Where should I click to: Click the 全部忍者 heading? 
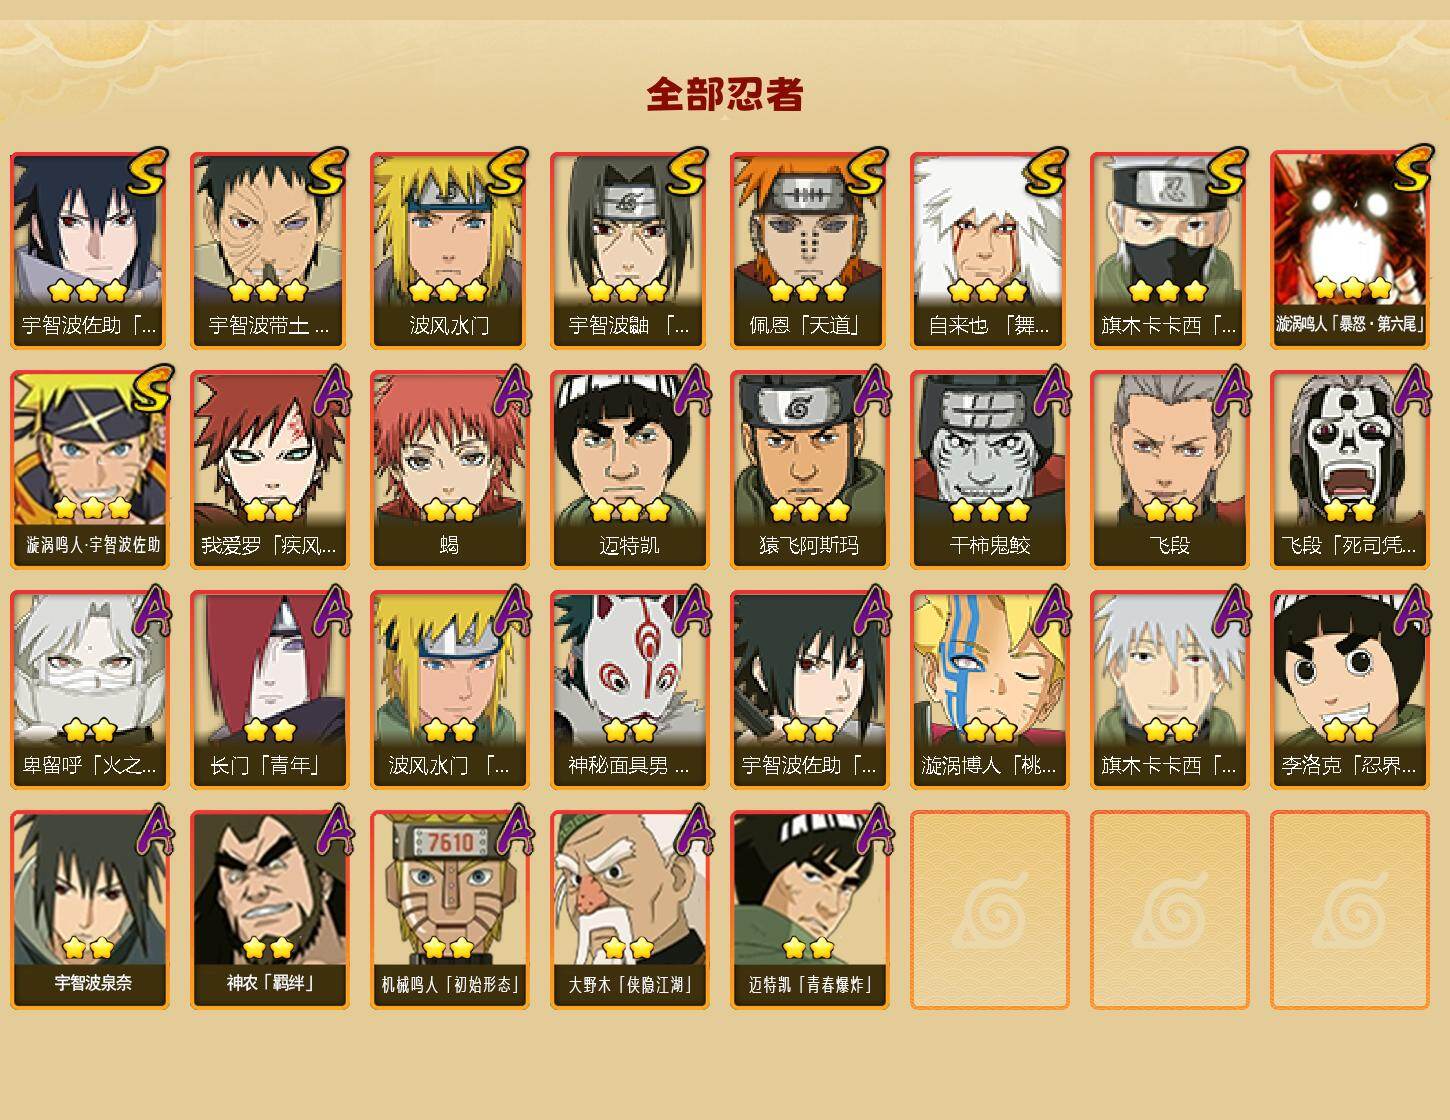pos(725,94)
